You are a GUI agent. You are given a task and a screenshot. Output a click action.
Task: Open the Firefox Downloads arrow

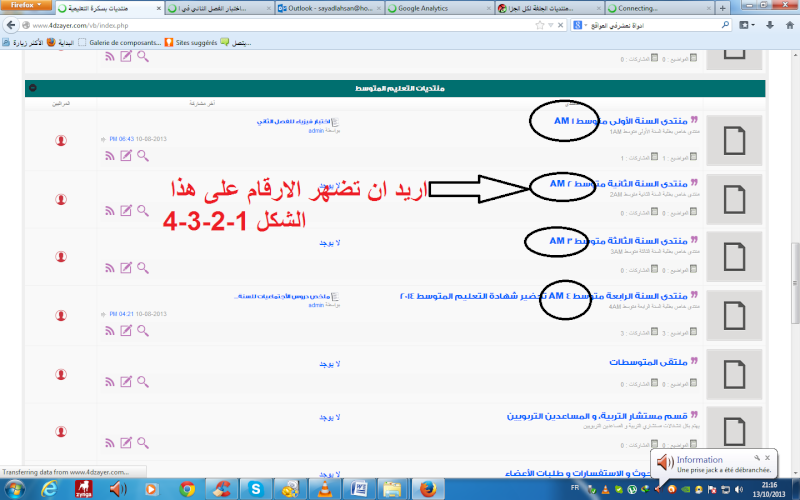point(770,25)
